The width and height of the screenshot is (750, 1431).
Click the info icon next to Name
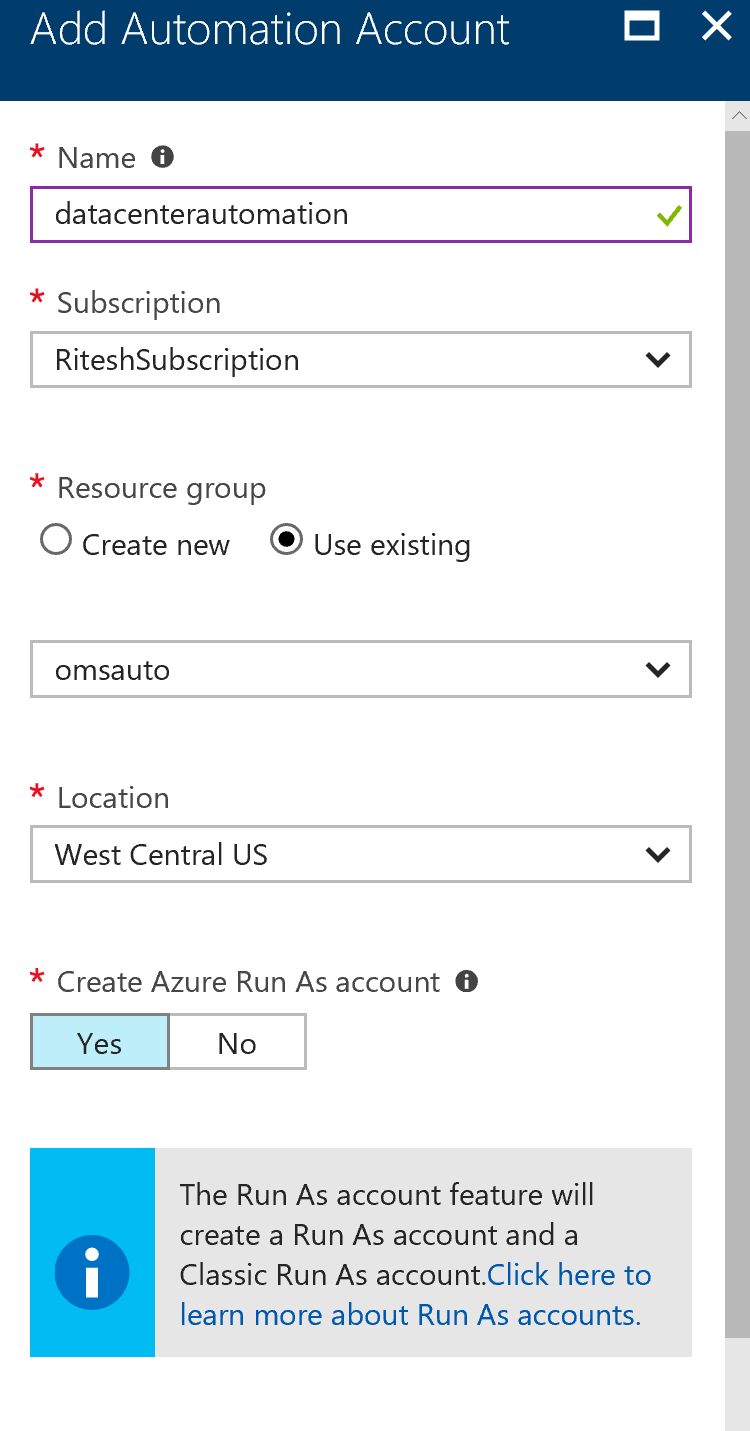(x=162, y=157)
